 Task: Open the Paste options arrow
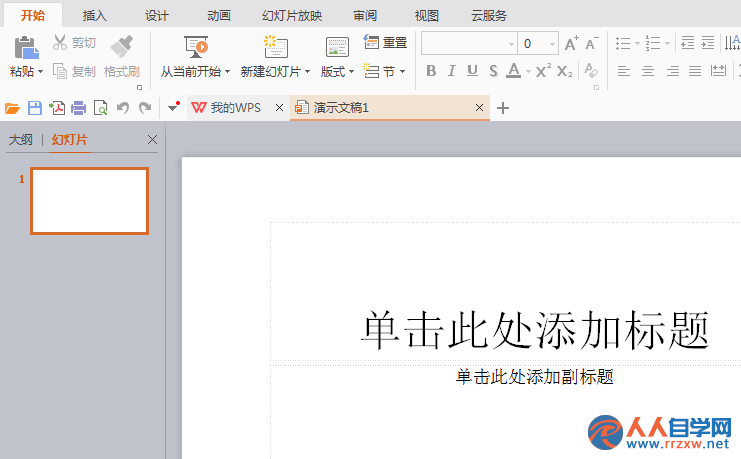point(41,72)
